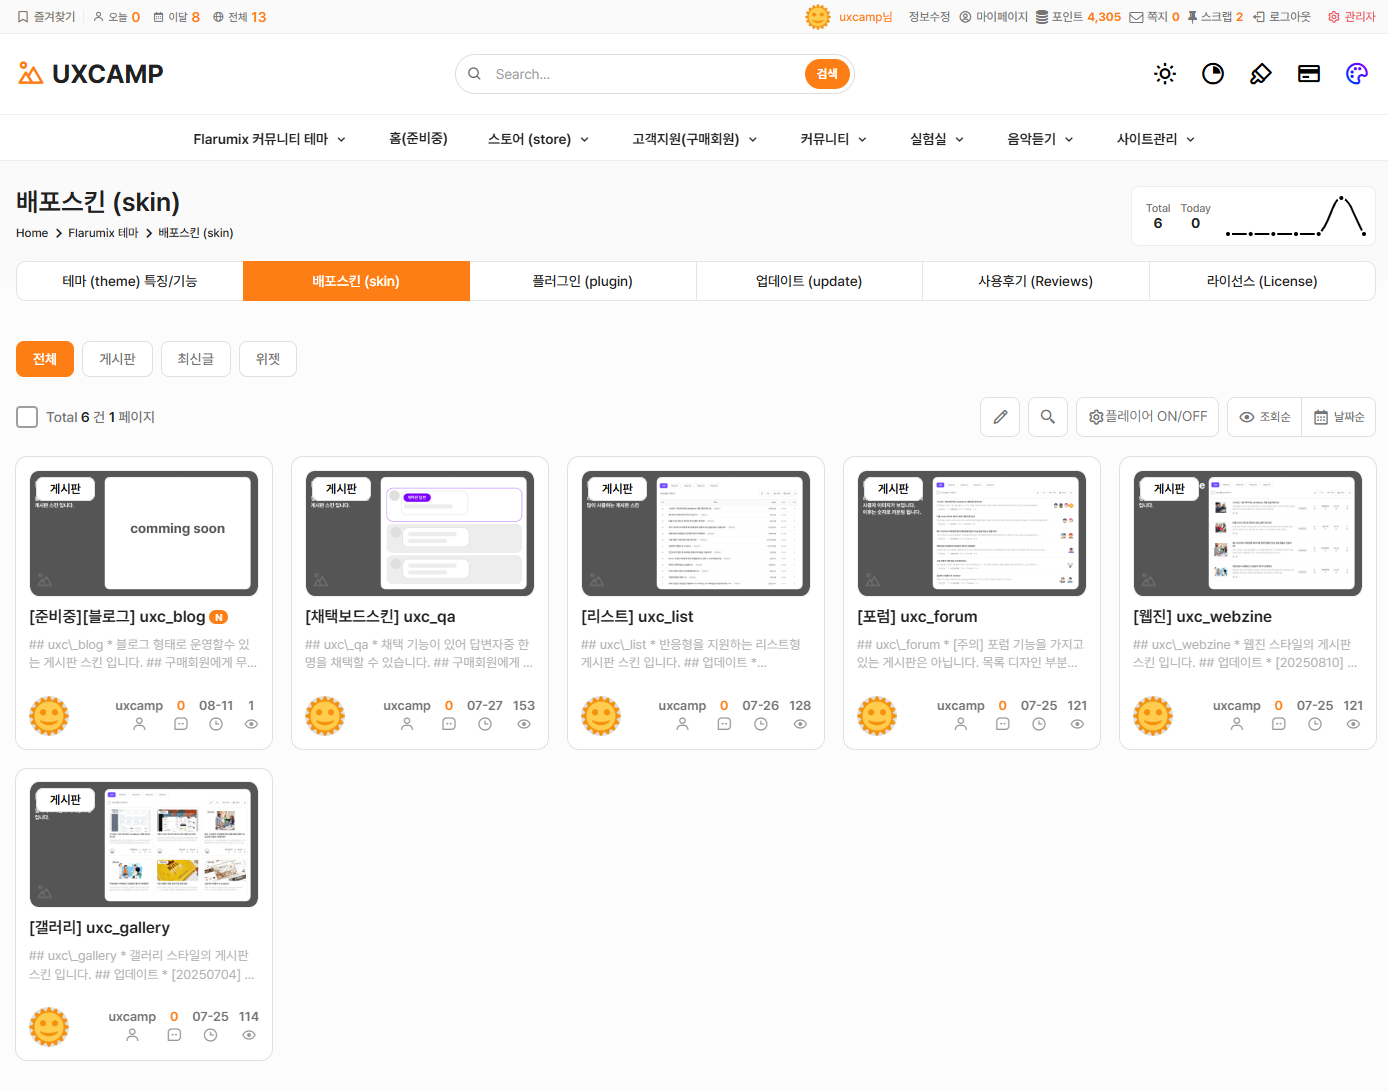Open the 라이선스 (License) tab

pos(1261,281)
